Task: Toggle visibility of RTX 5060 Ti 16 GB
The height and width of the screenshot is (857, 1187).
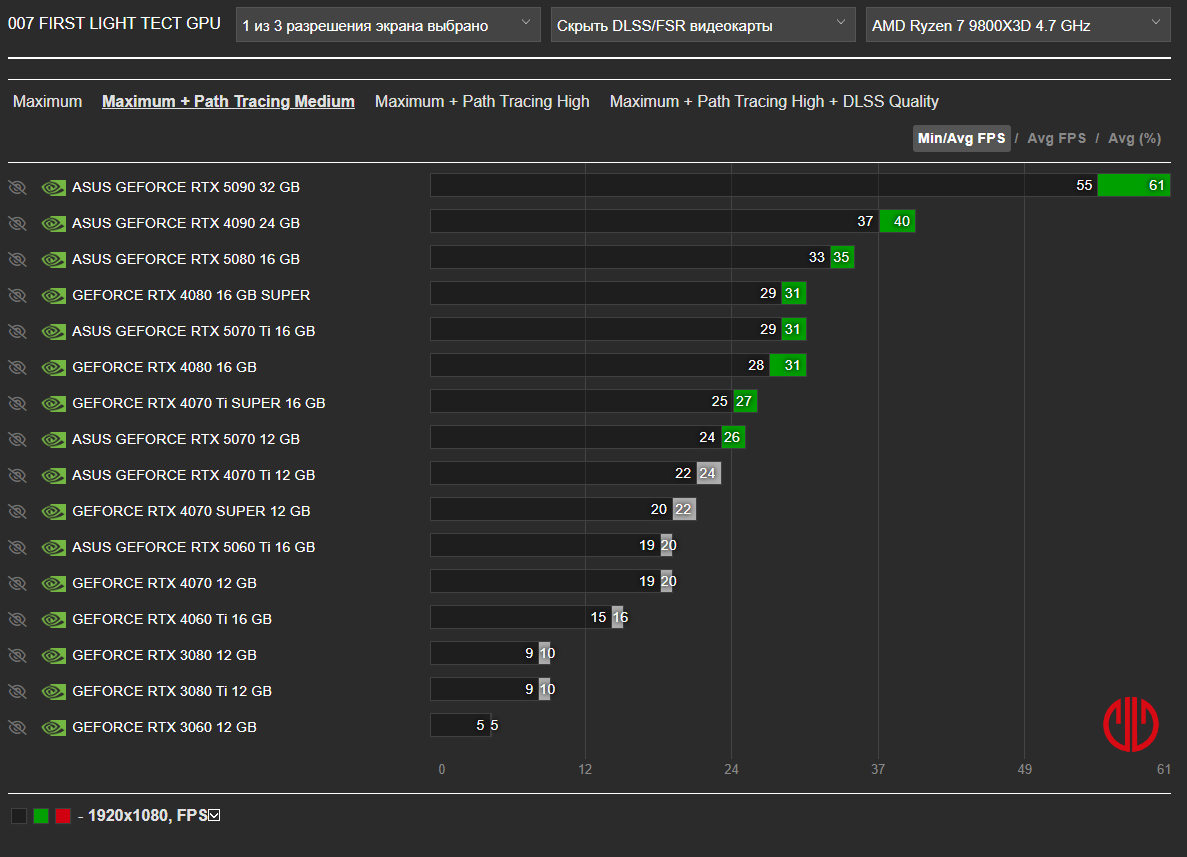Action: point(17,547)
